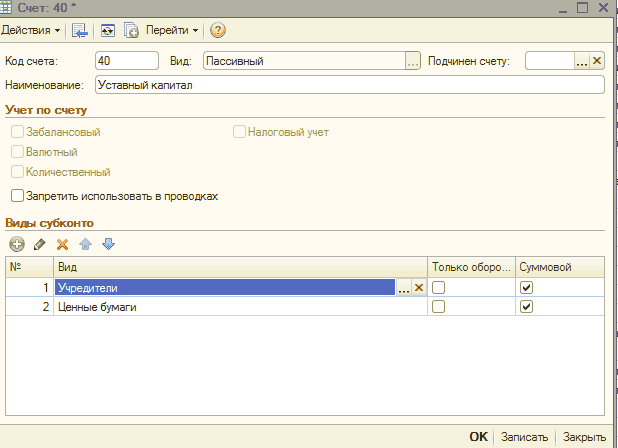Move subconto row down arrow

(108, 244)
